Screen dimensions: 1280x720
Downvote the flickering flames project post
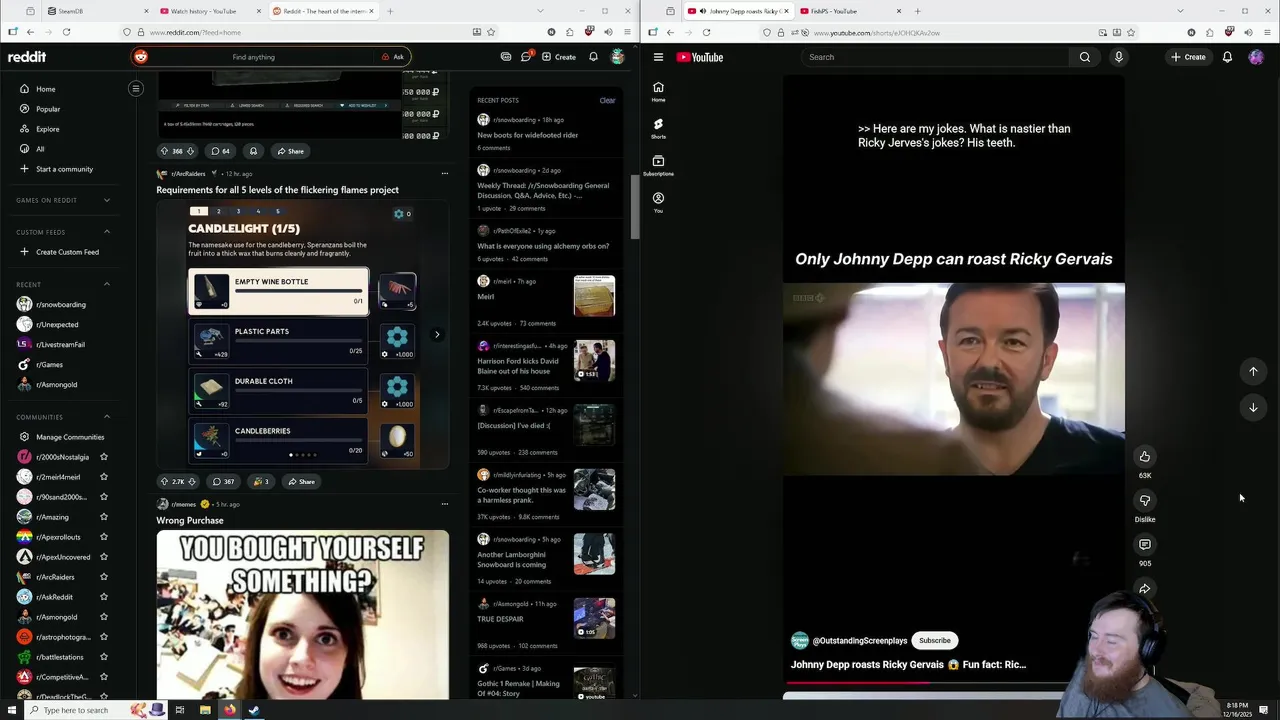pyautogui.click(x=192, y=481)
